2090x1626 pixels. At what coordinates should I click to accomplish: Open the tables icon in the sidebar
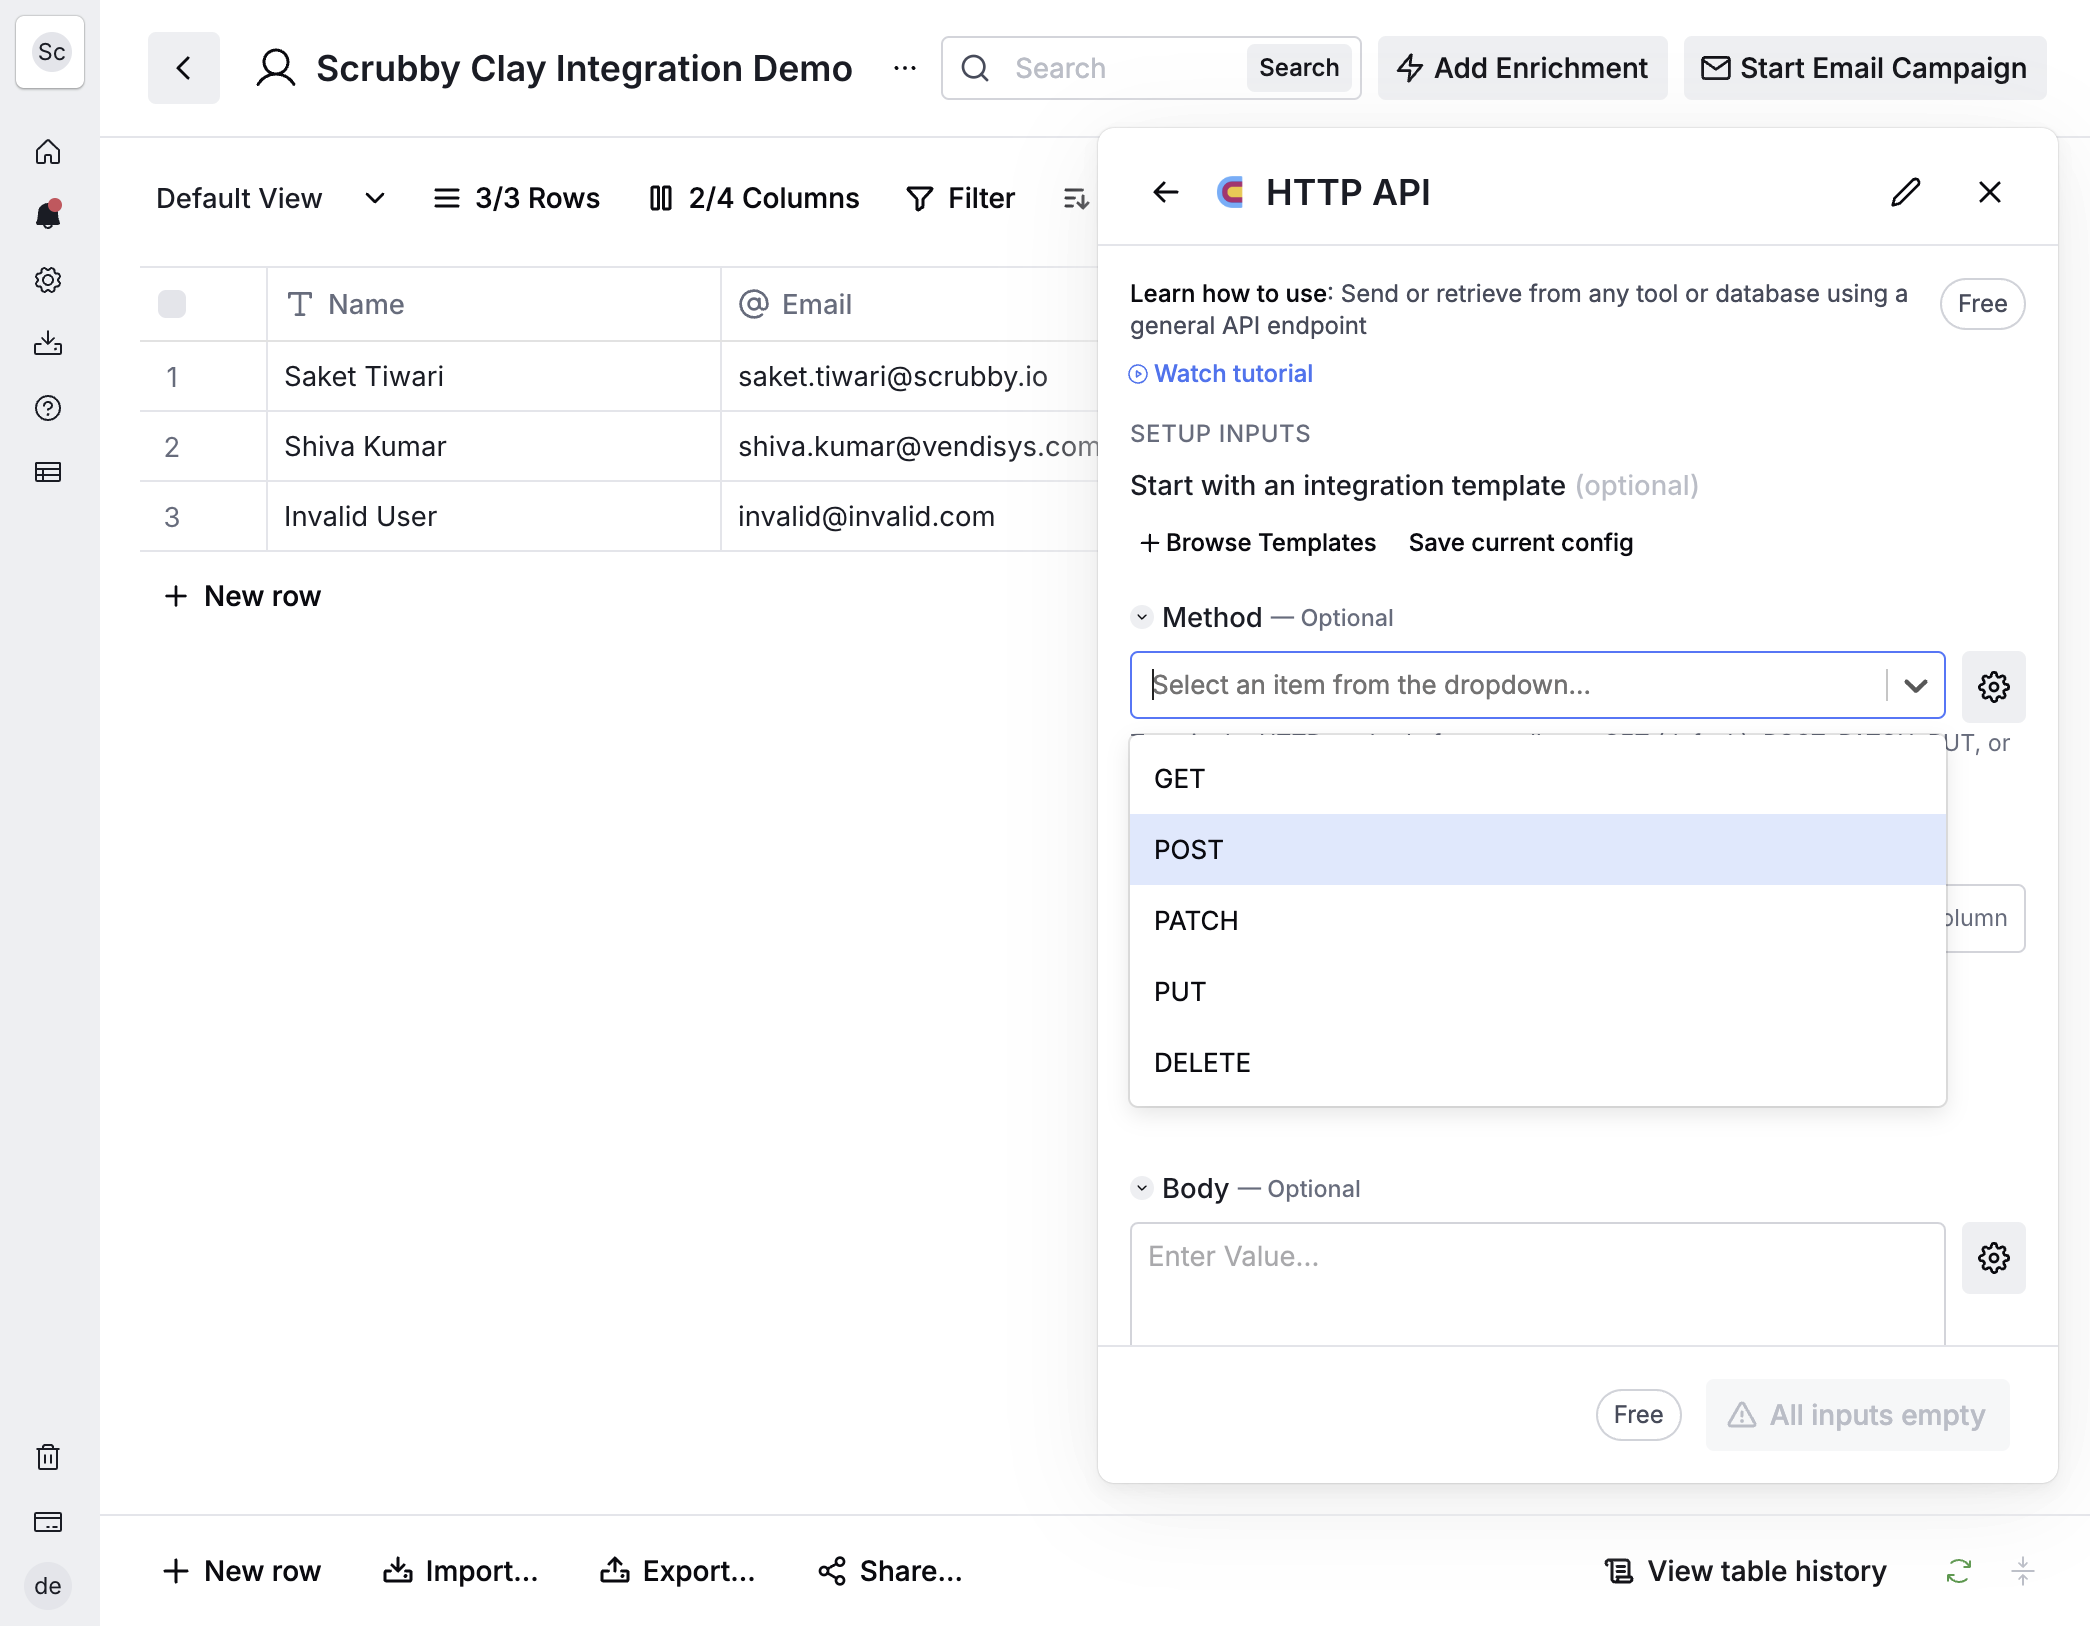(48, 472)
